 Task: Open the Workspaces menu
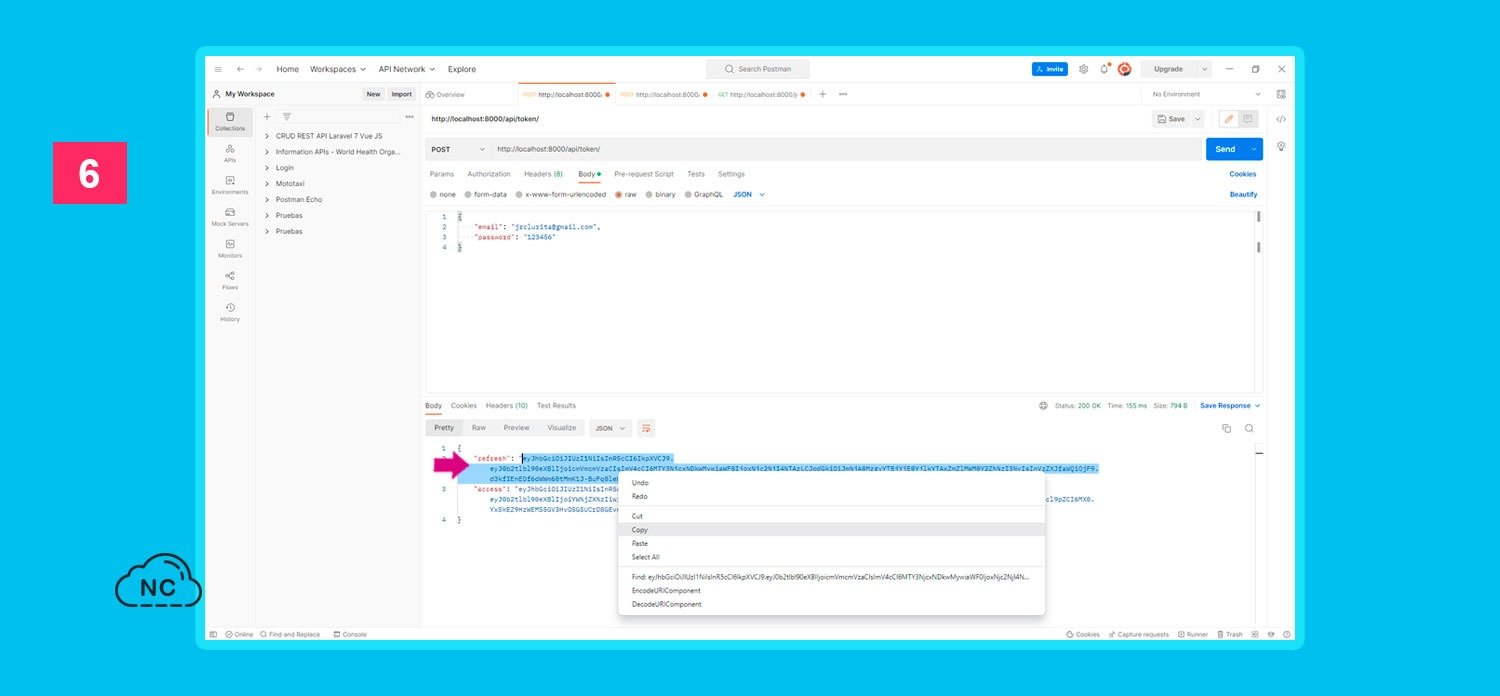(x=336, y=69)
